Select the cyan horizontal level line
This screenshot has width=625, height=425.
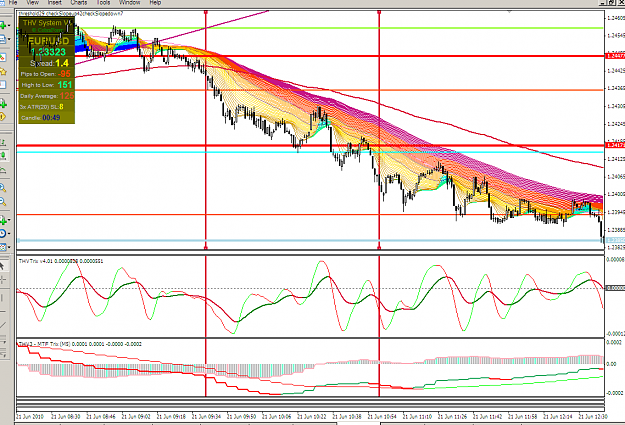(x=310, y=152)
